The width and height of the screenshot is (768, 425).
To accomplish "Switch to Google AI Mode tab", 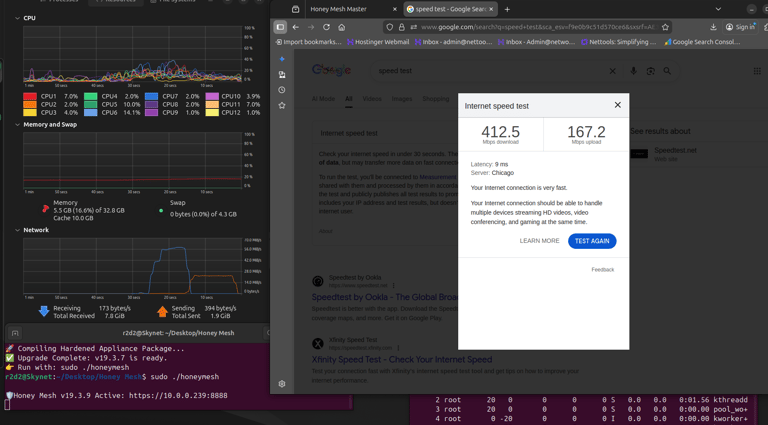I will [x=323, y=99].
